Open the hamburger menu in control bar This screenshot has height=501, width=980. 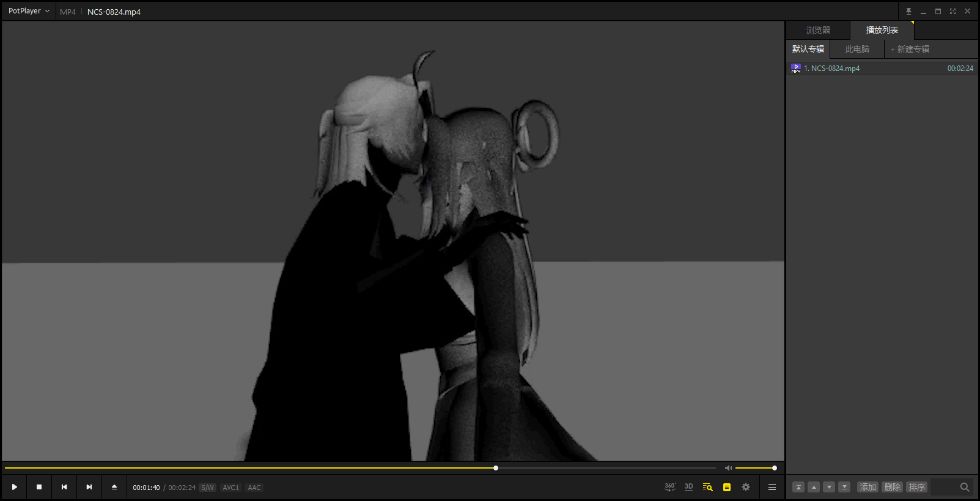[771, 487]
